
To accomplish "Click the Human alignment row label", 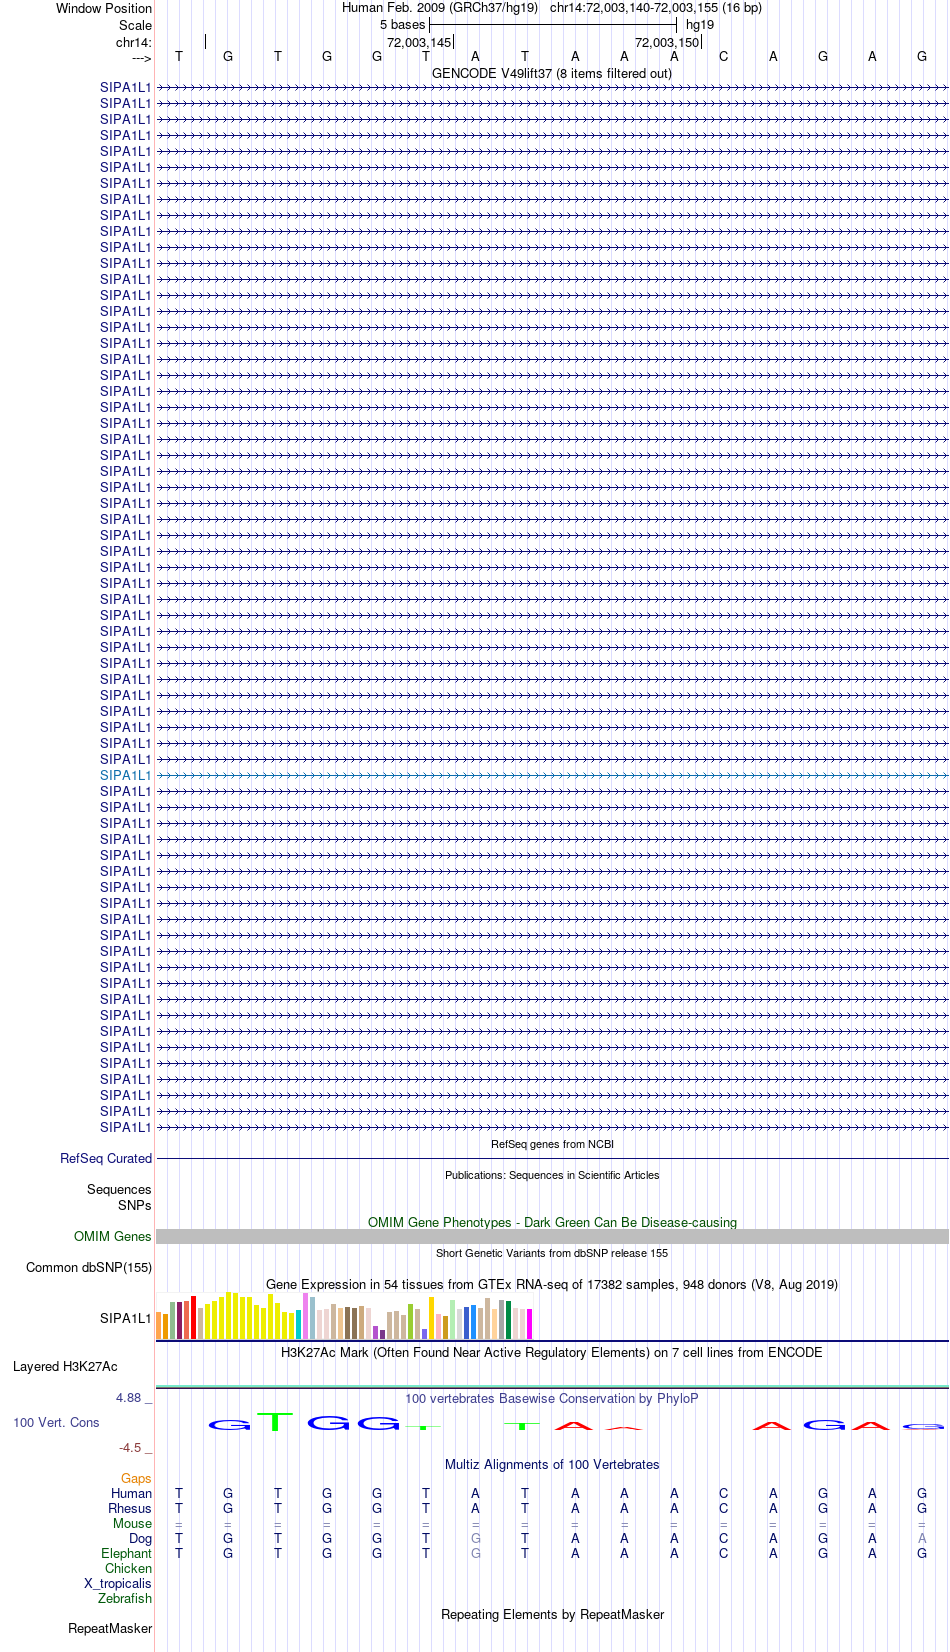I will [132, 1493].
